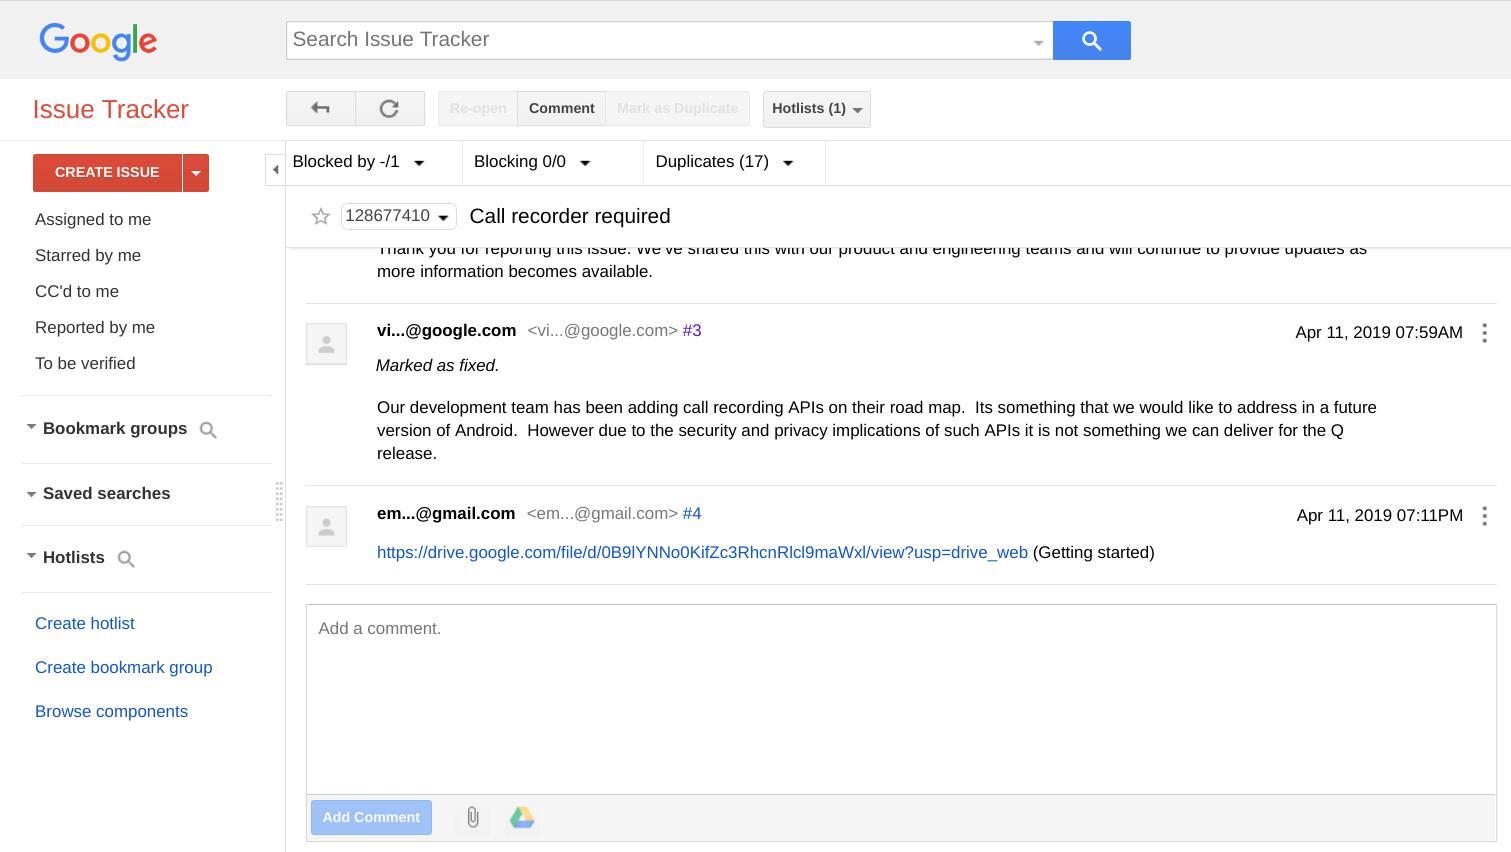Go back using the back arrow button
This screenshot has width=1511, height=852.
pos(321,108)
